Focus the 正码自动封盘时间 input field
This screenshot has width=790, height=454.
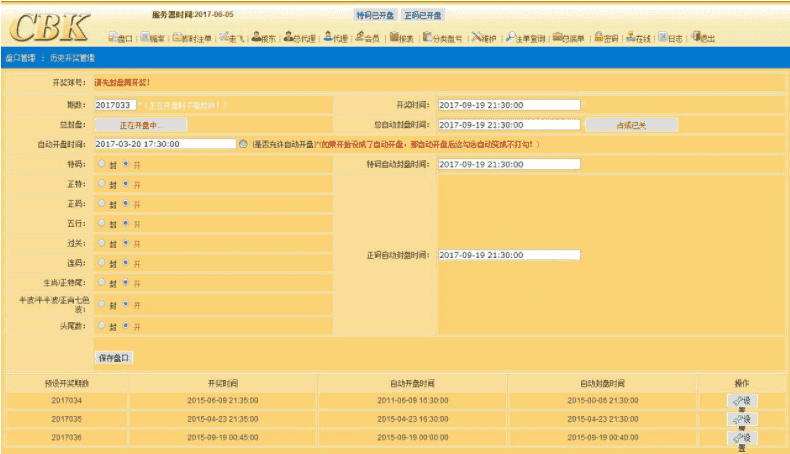tap(509, 255)
